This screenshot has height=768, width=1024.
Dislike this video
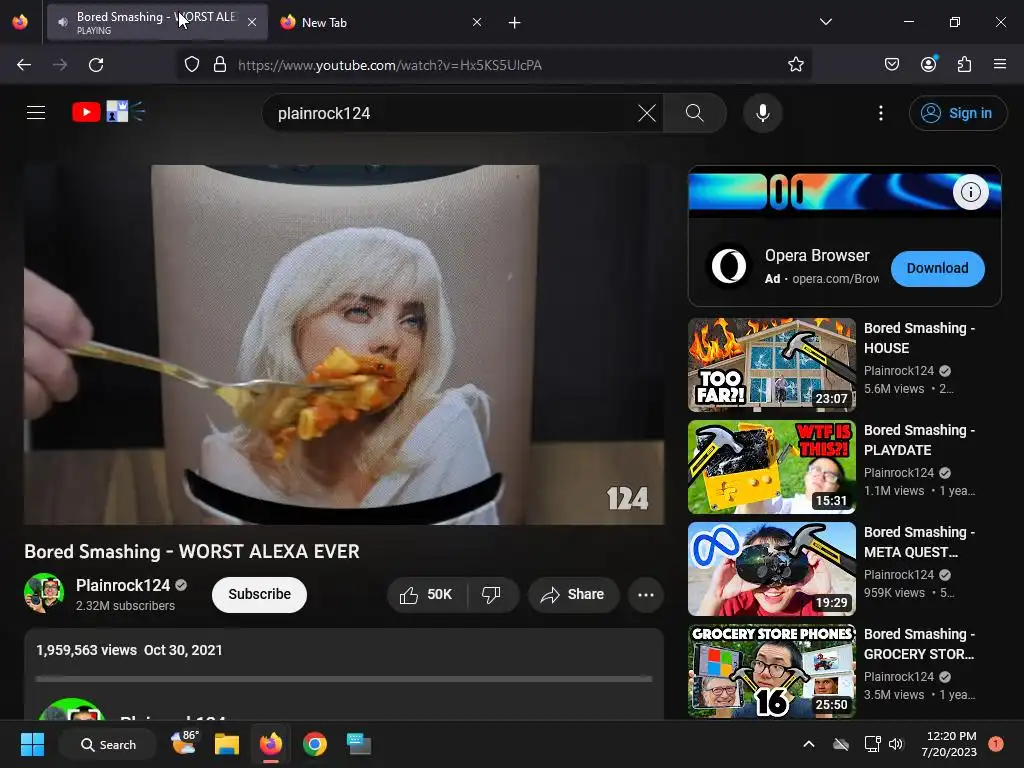(492, 595)
